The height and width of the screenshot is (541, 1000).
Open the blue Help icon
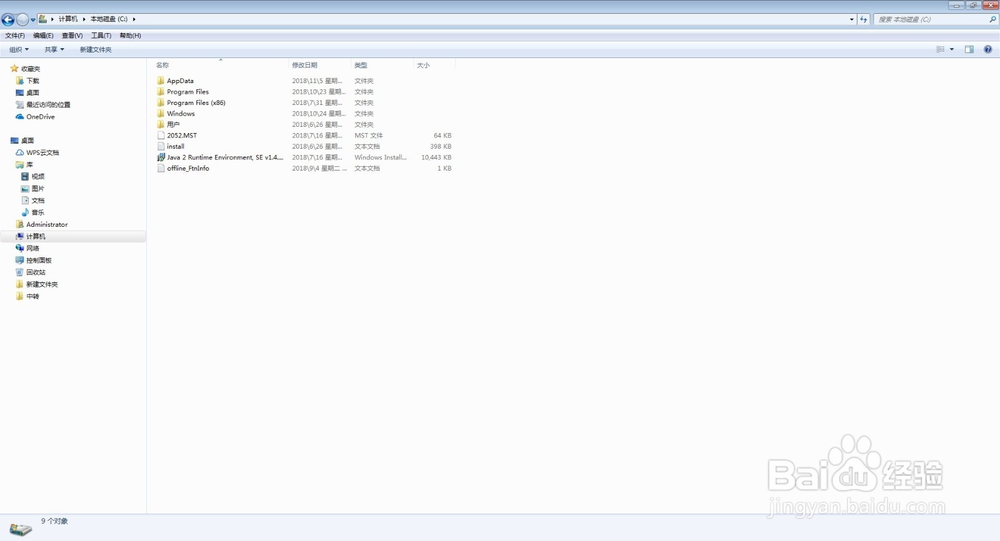click(988, 50)
